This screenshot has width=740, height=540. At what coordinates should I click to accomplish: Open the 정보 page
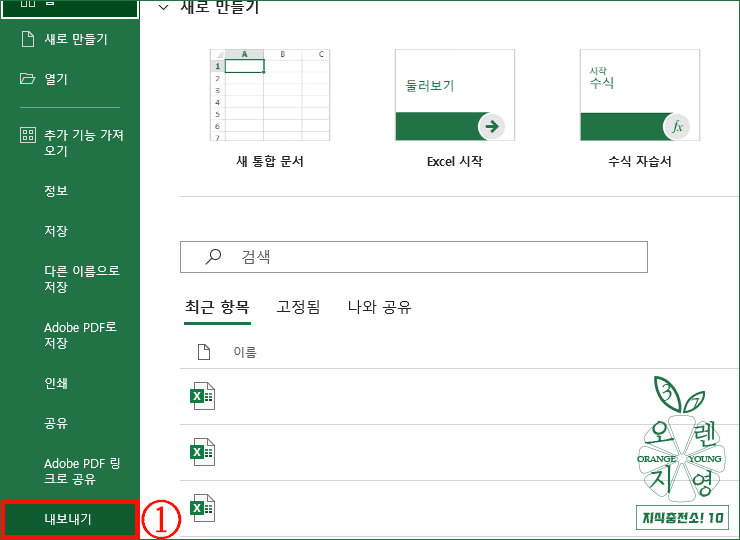point(56,191)
